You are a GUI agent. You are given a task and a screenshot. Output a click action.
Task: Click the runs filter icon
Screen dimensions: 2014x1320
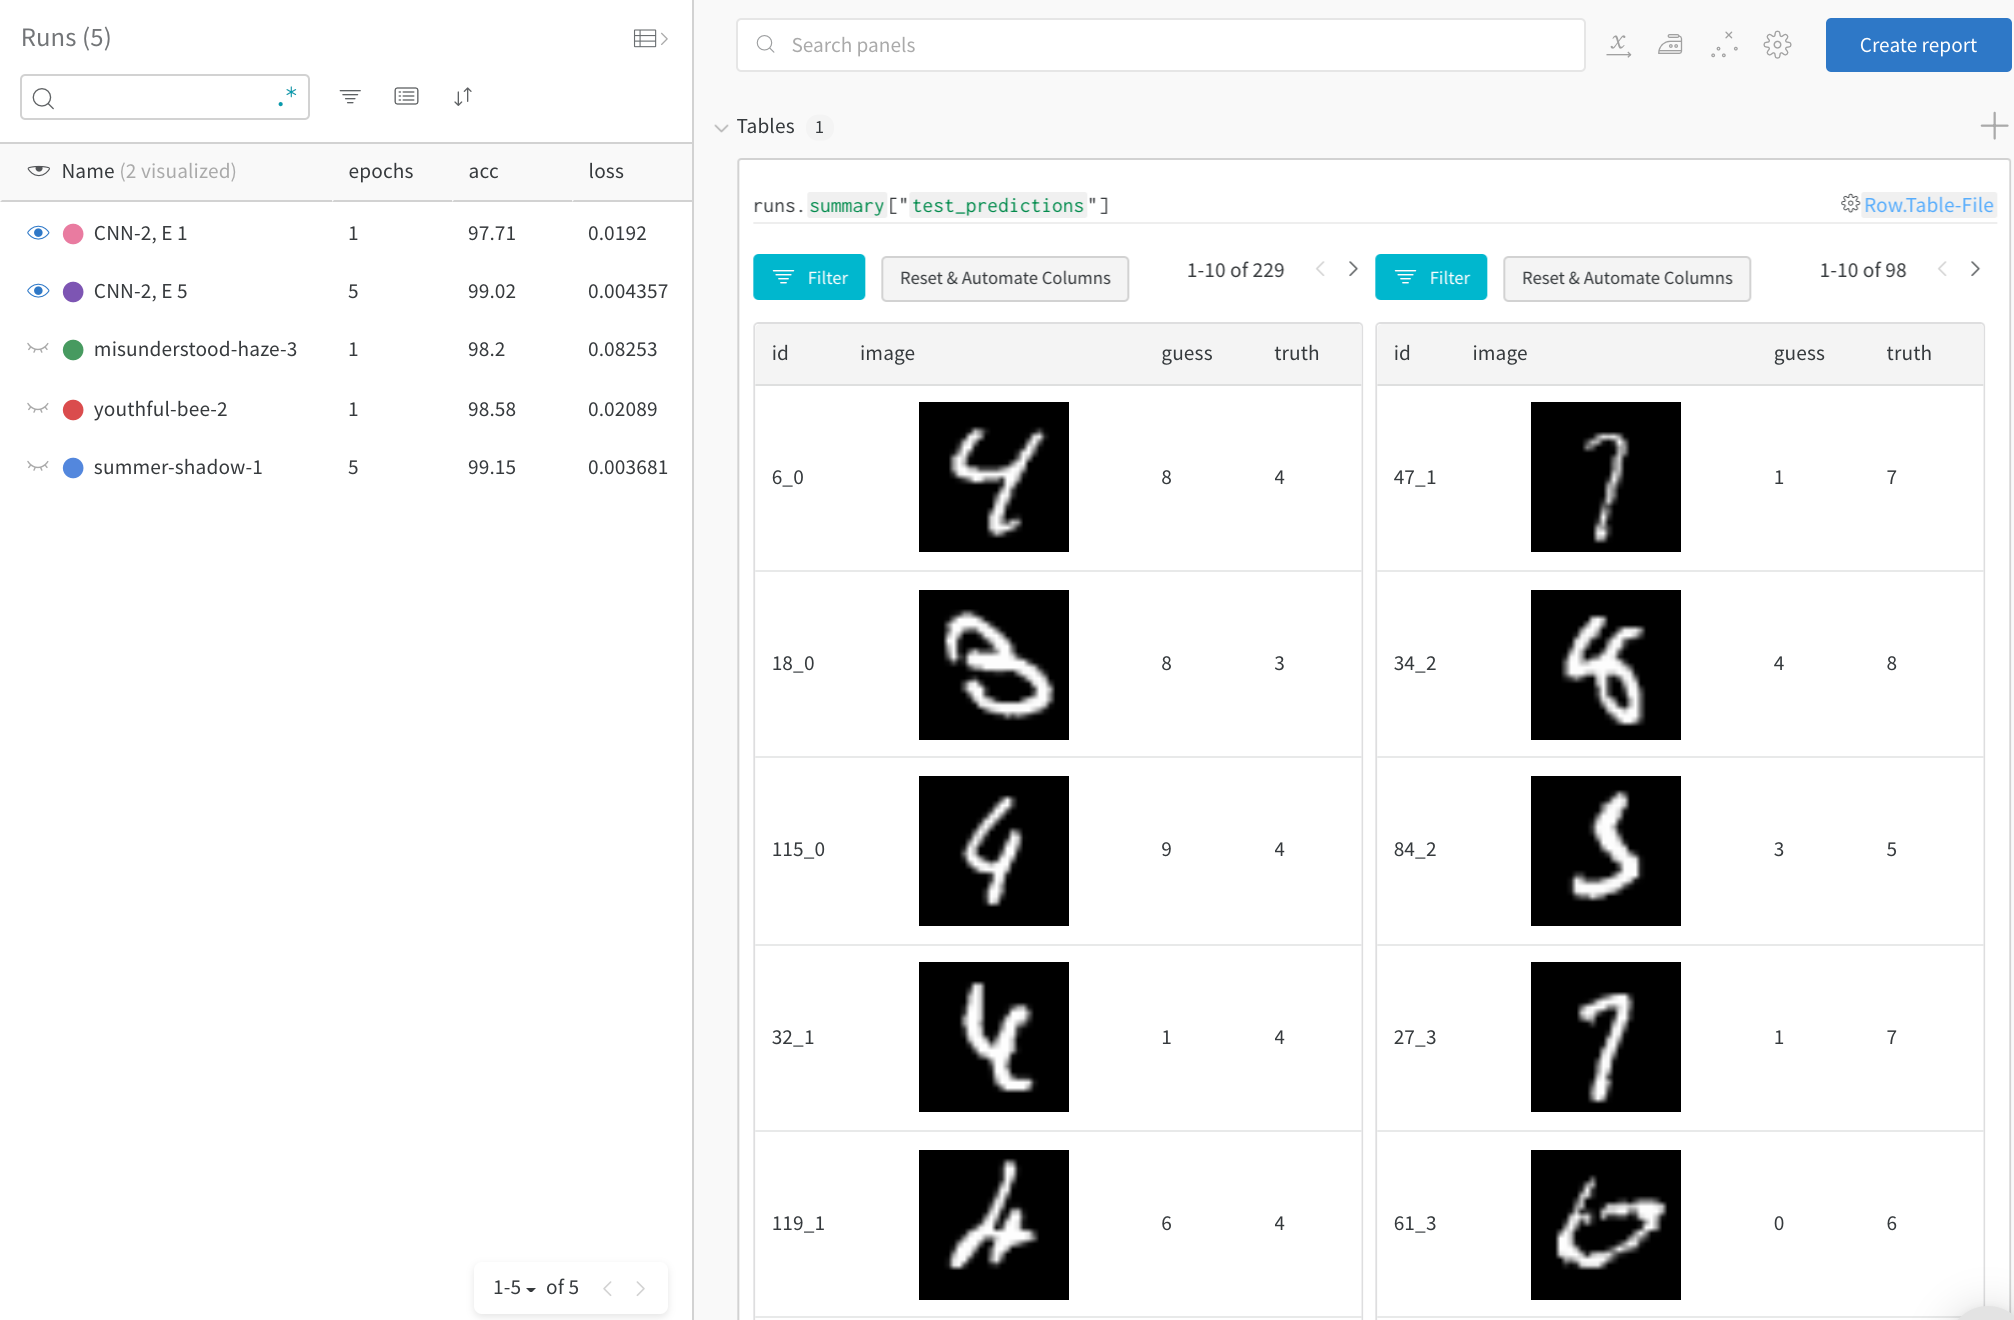coord(350,97)
